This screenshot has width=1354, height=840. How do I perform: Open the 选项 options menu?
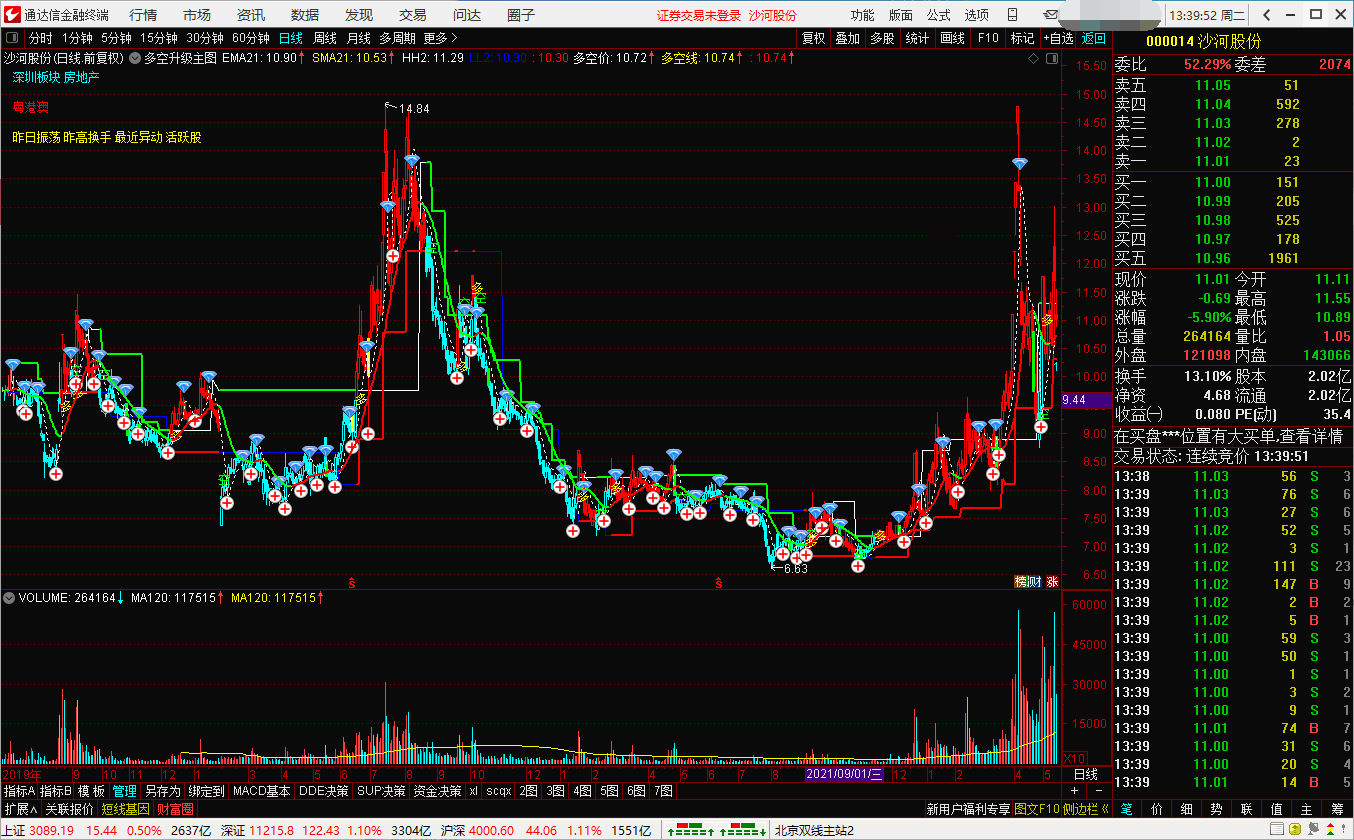coord(976,15)
